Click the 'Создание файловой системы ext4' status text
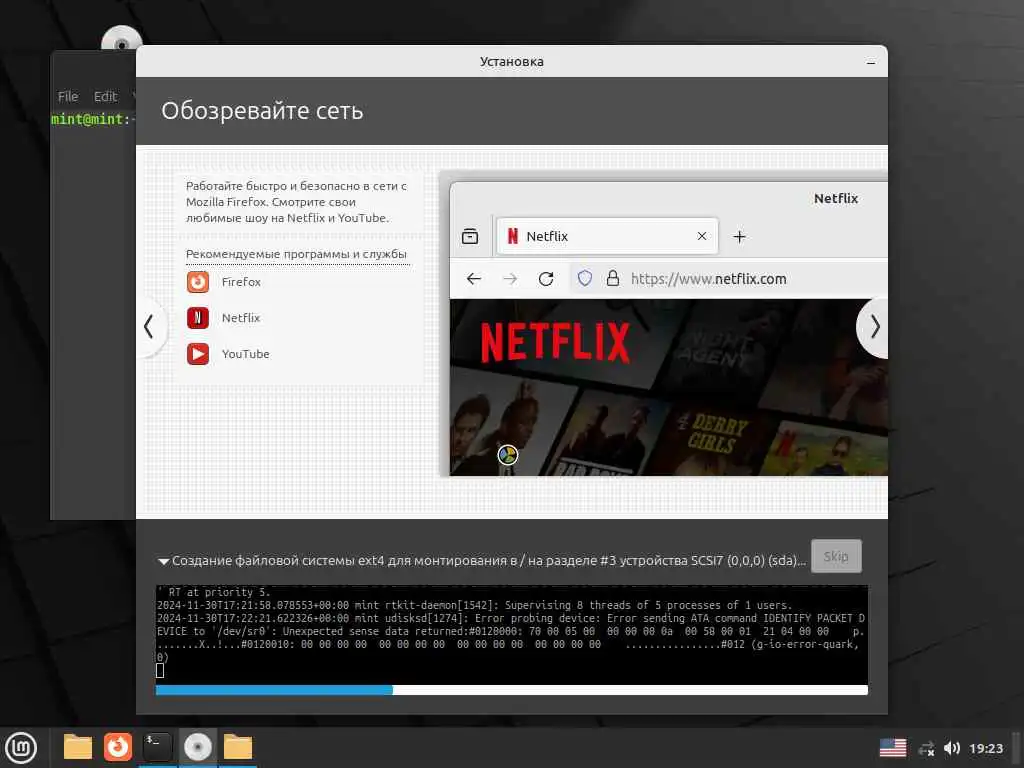Image resolution: width=1024 pixels, height=768 pixels. (x=488, y=561)
